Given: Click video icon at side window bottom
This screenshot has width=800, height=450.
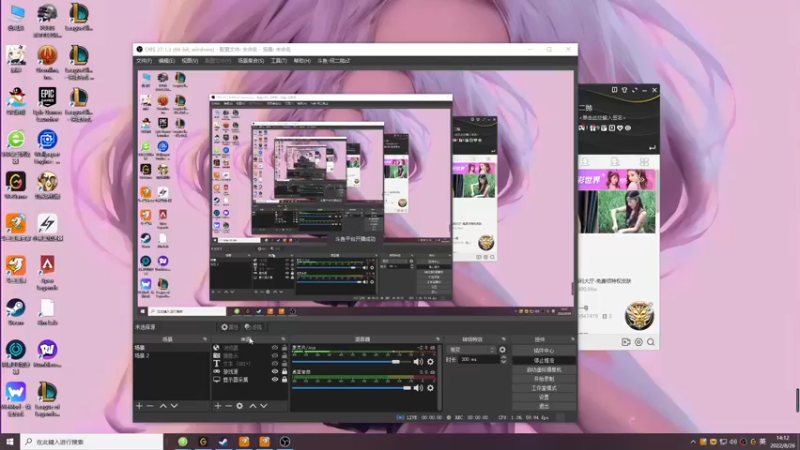Looking at the screenshot, I should coord(626,342).
